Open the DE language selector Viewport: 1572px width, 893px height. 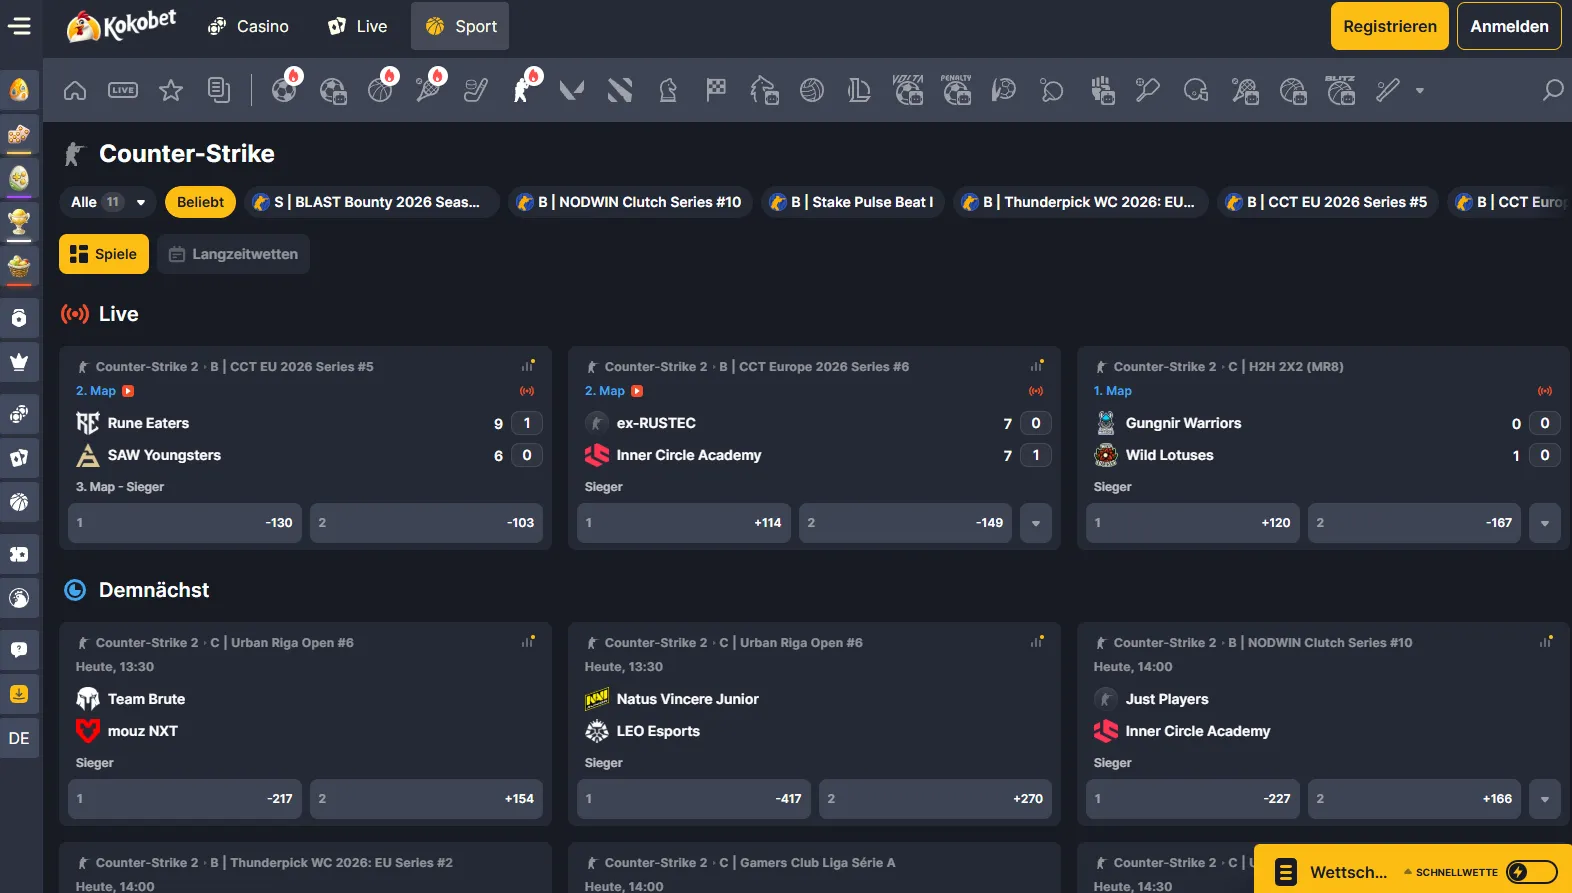pyautogui.click(x=19, y=738)
